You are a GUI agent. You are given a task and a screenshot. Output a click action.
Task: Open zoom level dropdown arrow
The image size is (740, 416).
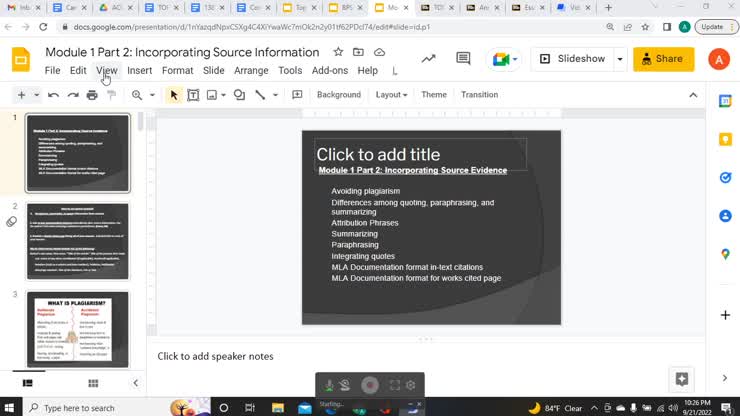tap(152, 95)
